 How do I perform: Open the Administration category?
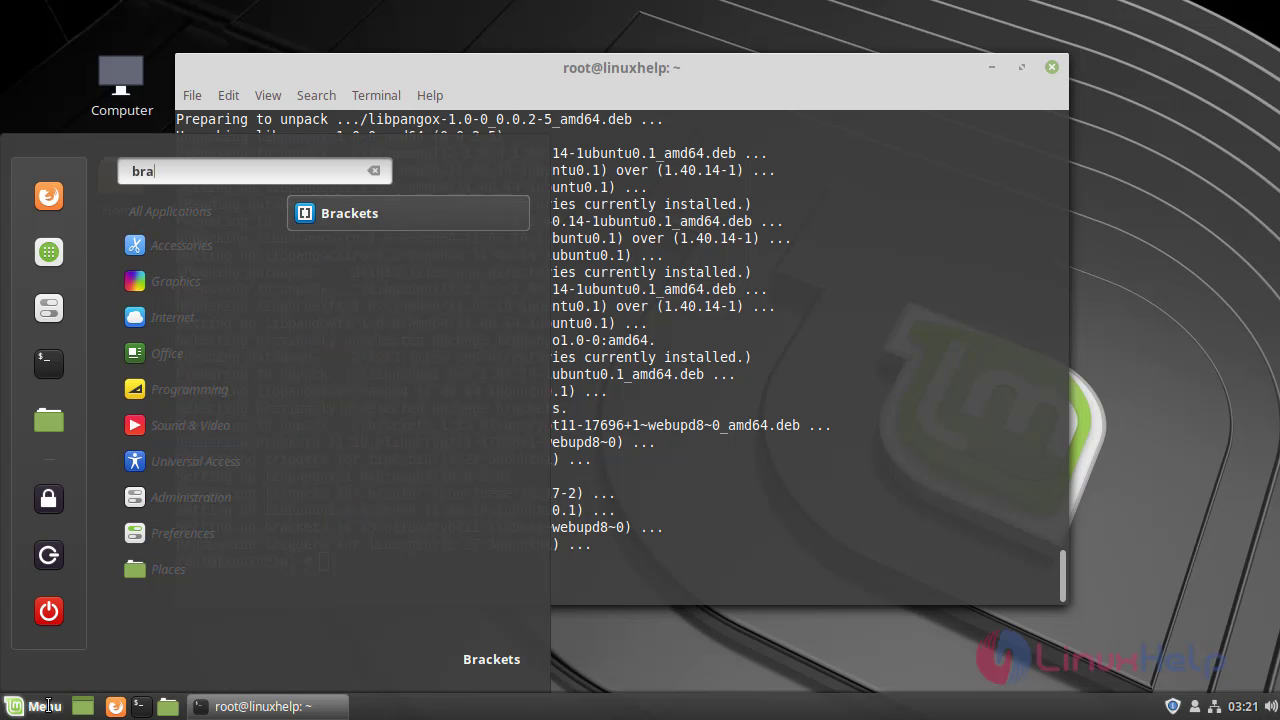pos(177,497)
